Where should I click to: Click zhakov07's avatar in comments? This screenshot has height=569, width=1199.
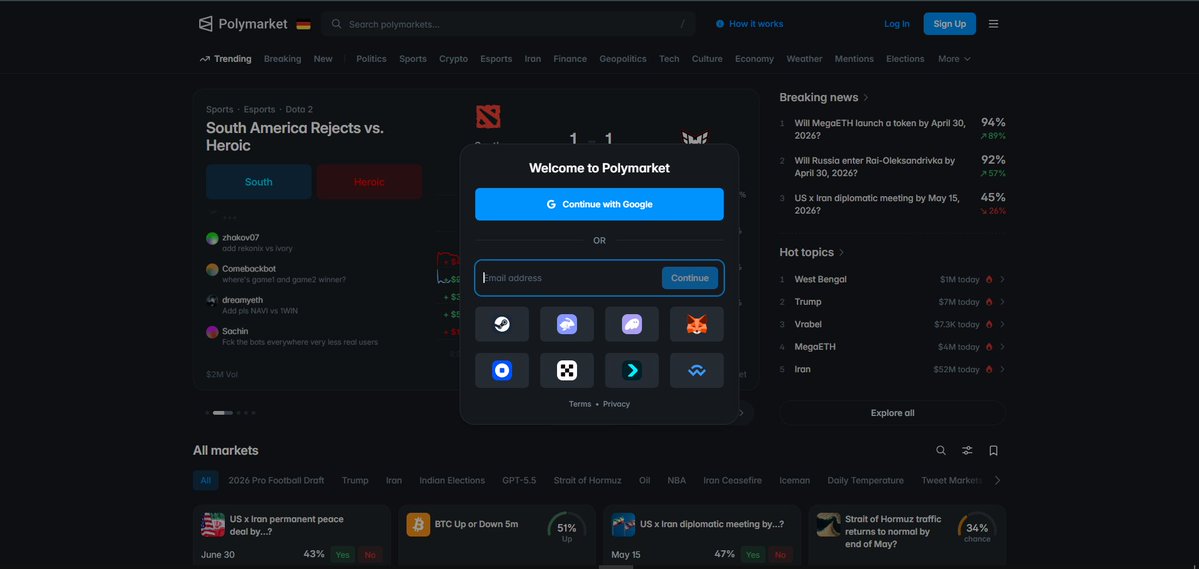coord(213,238)
